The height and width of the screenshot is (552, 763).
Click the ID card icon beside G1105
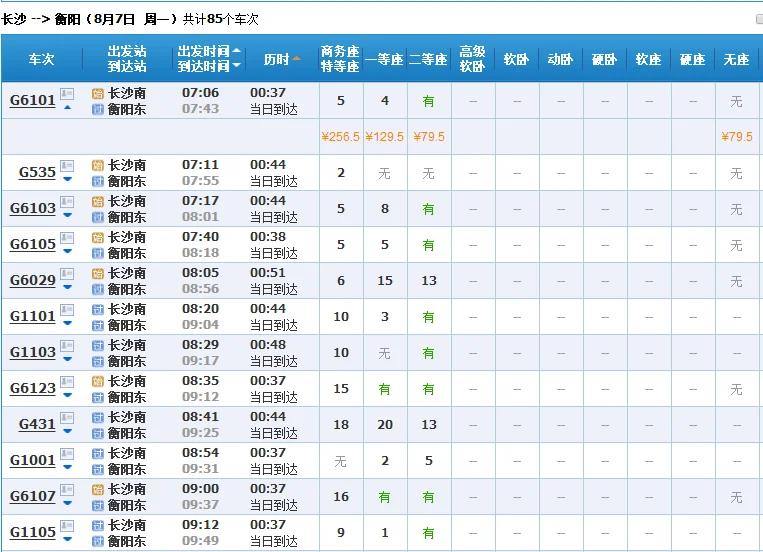point(67,526)
